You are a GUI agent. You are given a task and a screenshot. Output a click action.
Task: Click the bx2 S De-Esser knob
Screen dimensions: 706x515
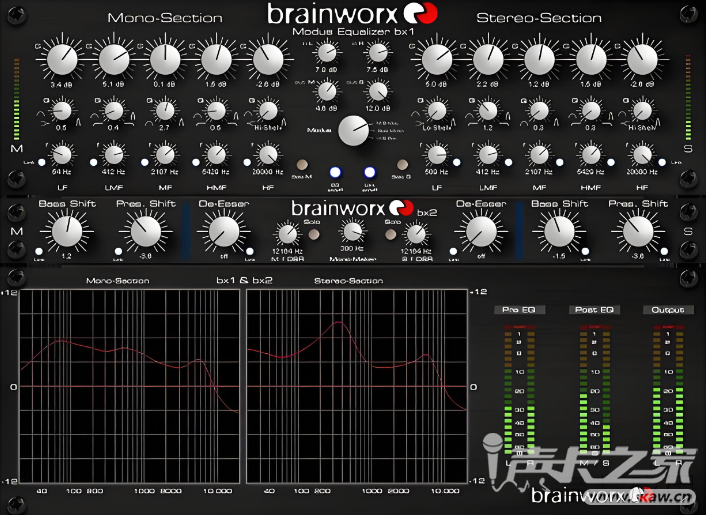tap(481, 231)
